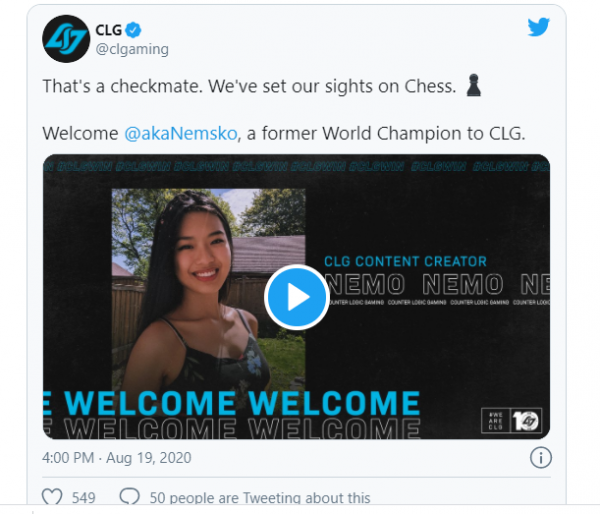The image size is (600, 514).
Task: Play the Nemo welcome video
Action: [x=297, y=297]
